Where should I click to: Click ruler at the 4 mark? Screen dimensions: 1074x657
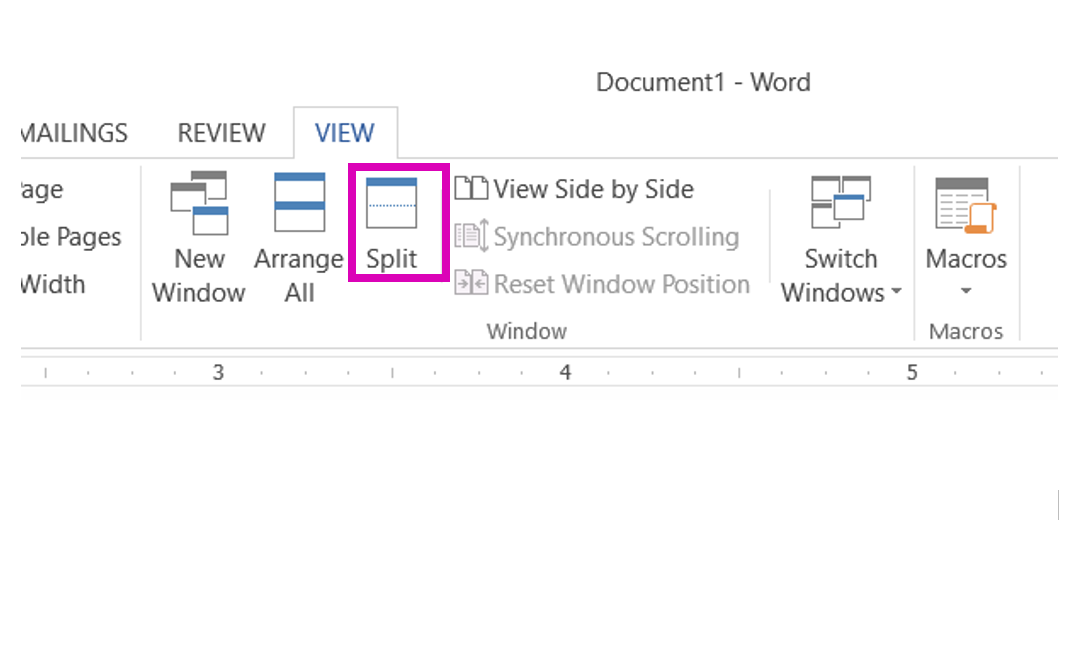[564, 373]
